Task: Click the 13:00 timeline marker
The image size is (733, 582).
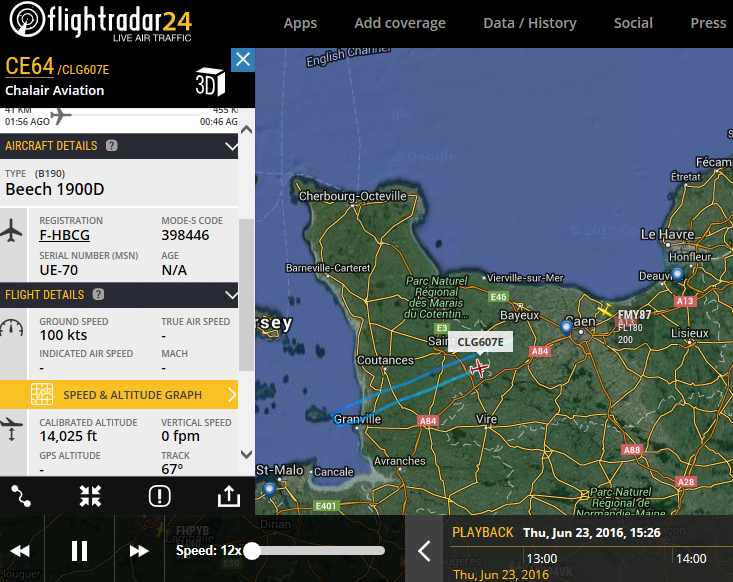Action: click(x=542, y=559)
